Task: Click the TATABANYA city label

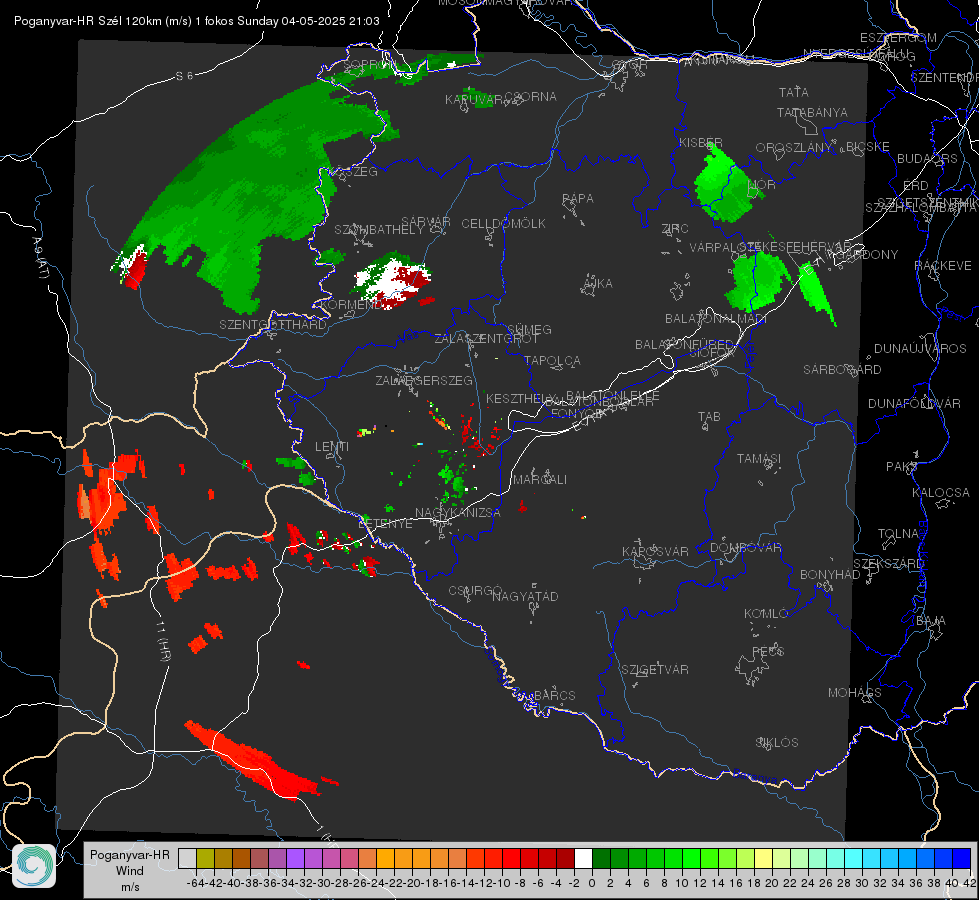Action: (x=812, y=112)
